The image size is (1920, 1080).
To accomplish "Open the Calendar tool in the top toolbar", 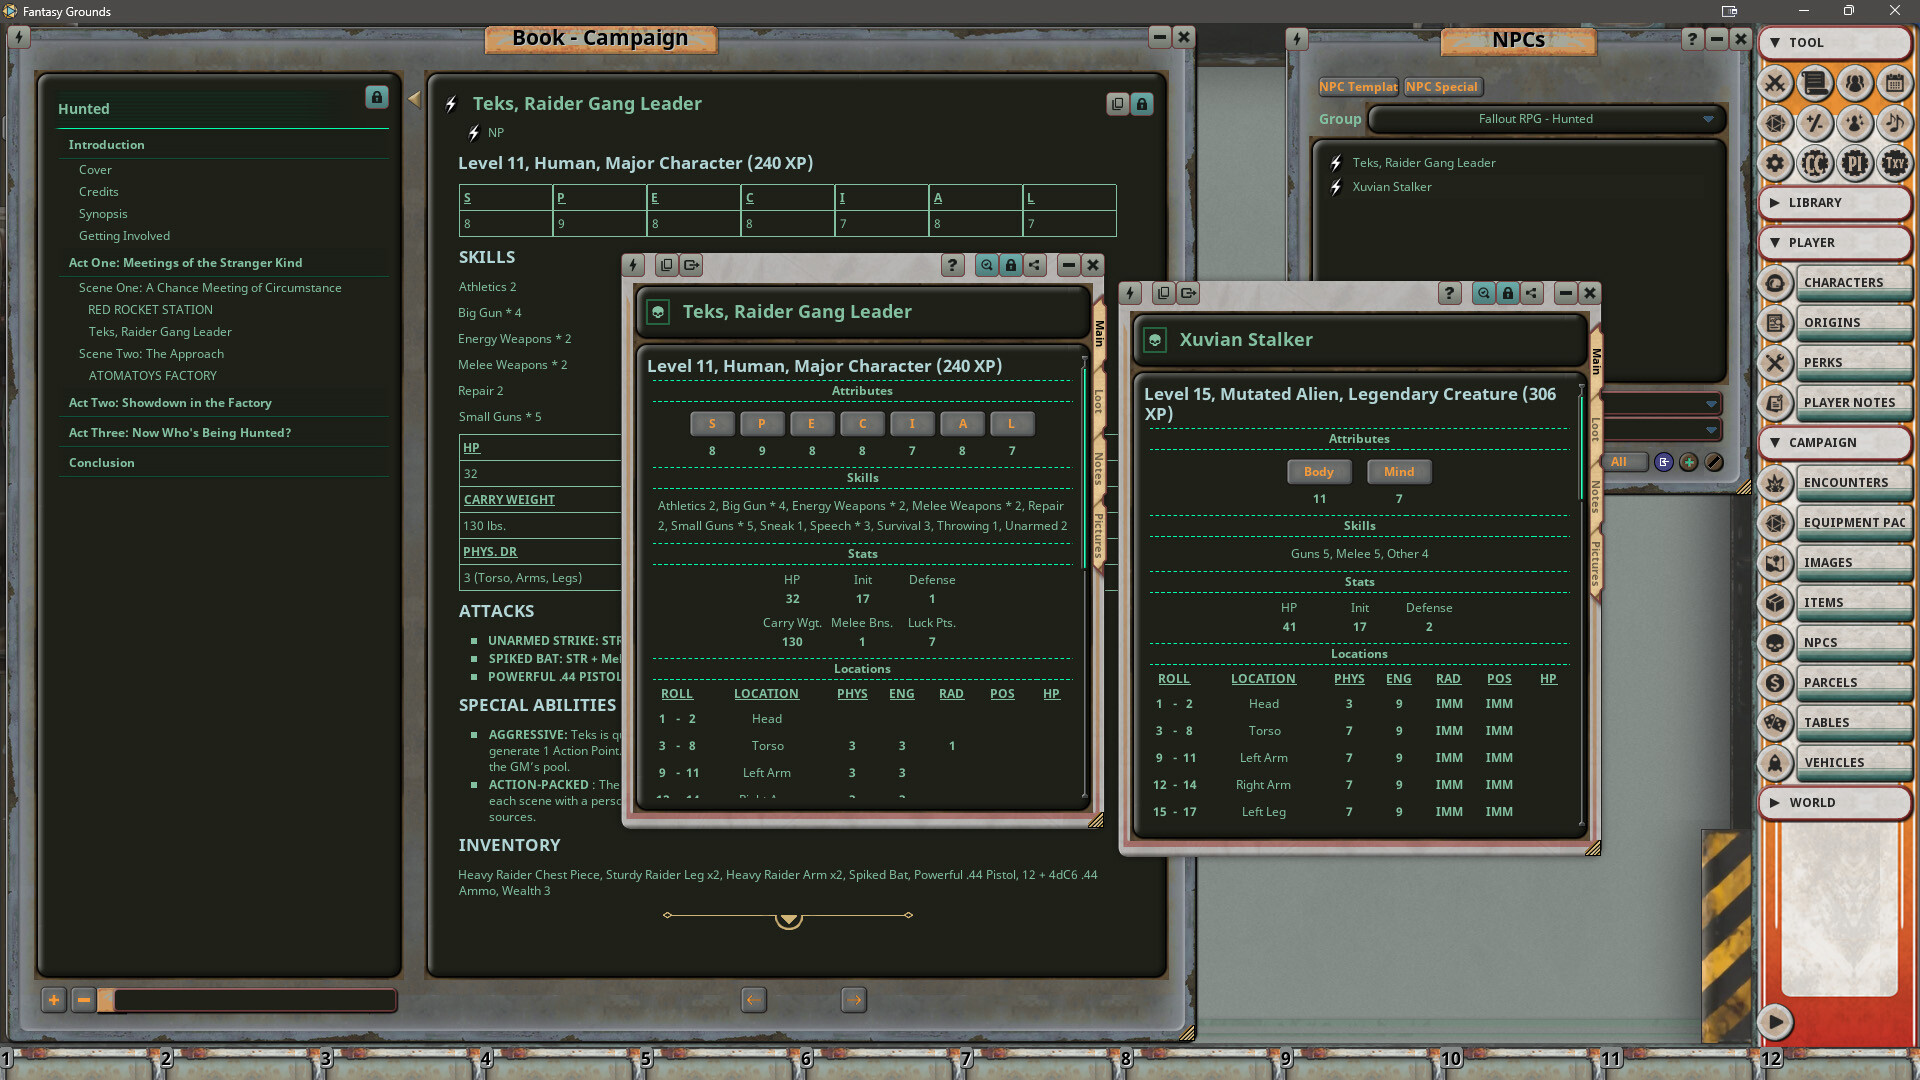I will pos(1895,84).
